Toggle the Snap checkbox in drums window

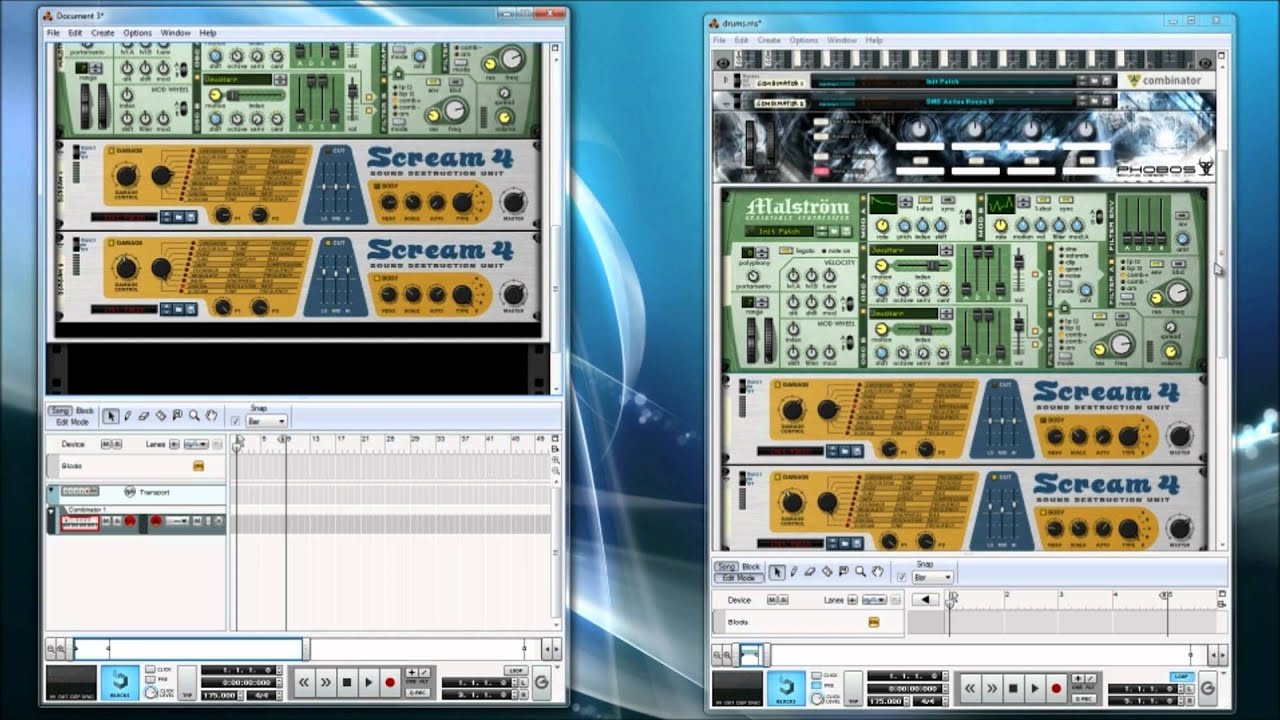(x=901, y=577)
